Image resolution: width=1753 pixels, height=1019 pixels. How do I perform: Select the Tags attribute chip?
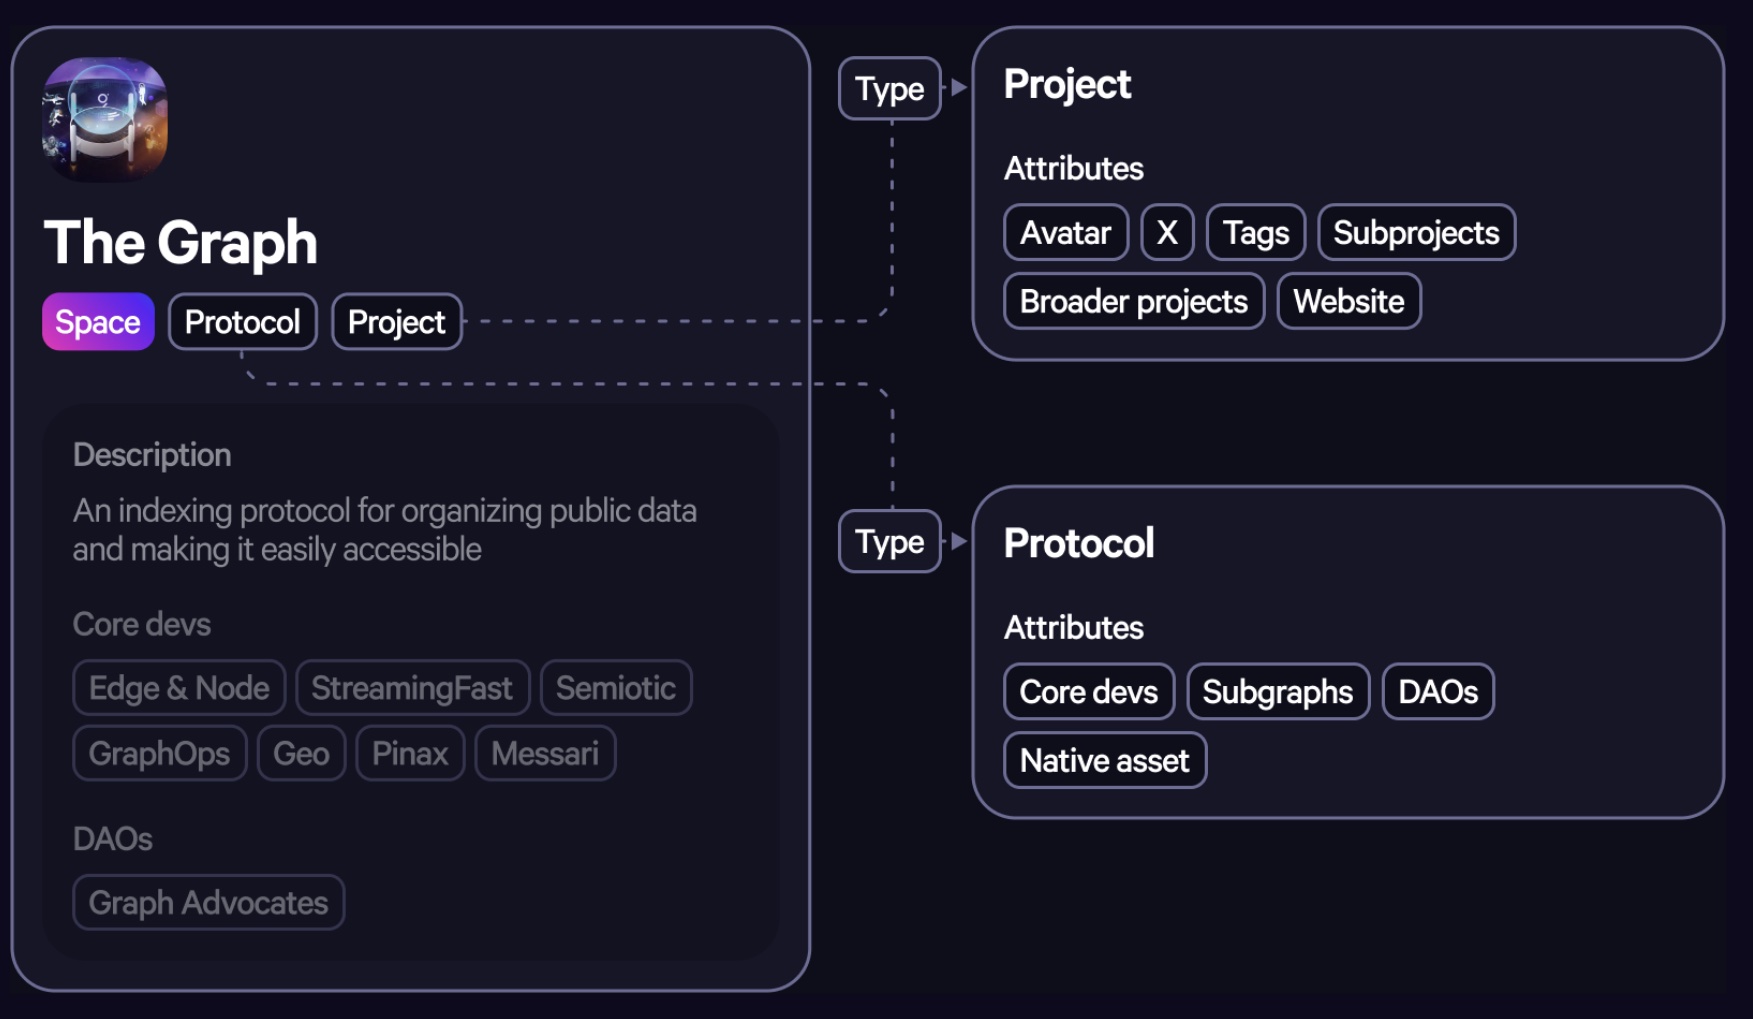point(1256,233)
